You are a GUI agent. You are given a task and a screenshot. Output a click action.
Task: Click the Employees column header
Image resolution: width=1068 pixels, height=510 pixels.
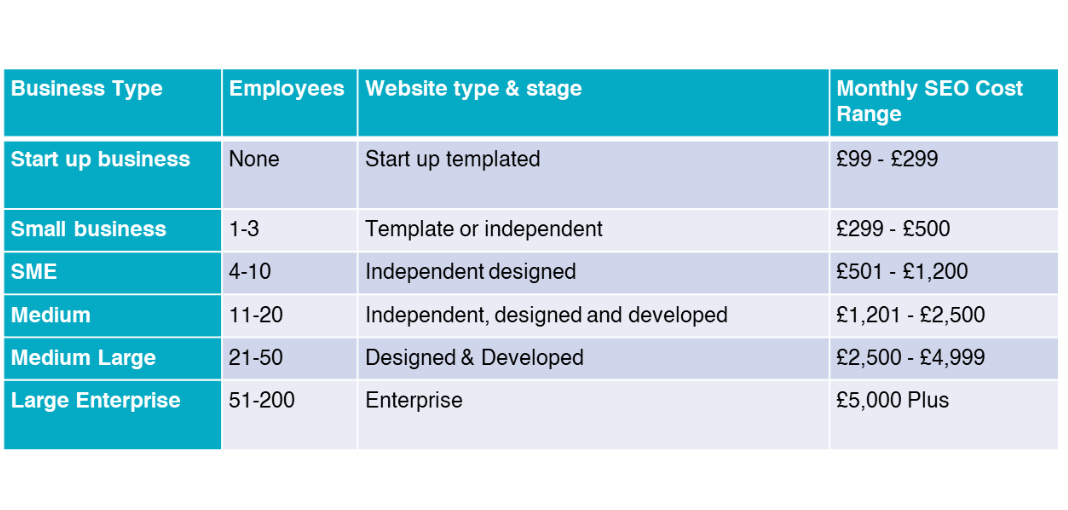point(286,89)
